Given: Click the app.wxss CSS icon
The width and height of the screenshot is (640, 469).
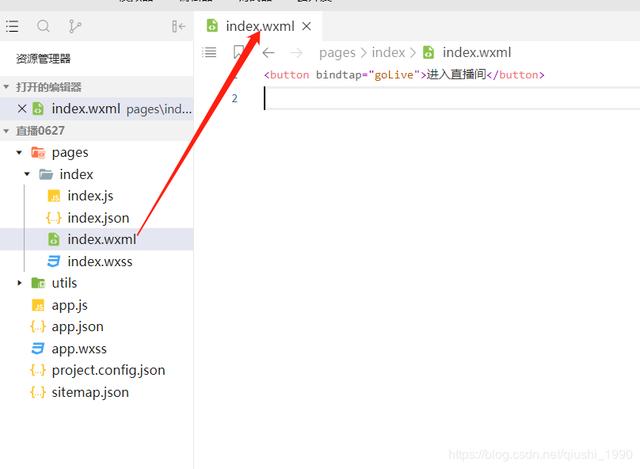Looking at the screenshot, I should [38, 349].
